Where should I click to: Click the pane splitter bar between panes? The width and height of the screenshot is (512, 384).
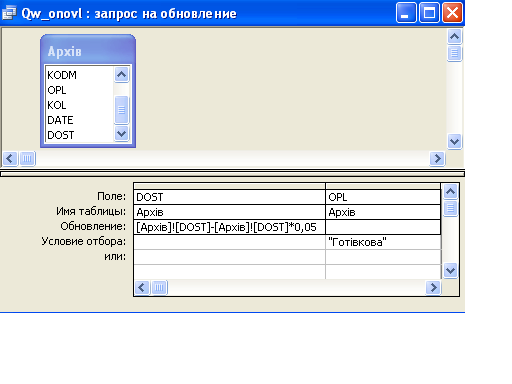[232, 174]
